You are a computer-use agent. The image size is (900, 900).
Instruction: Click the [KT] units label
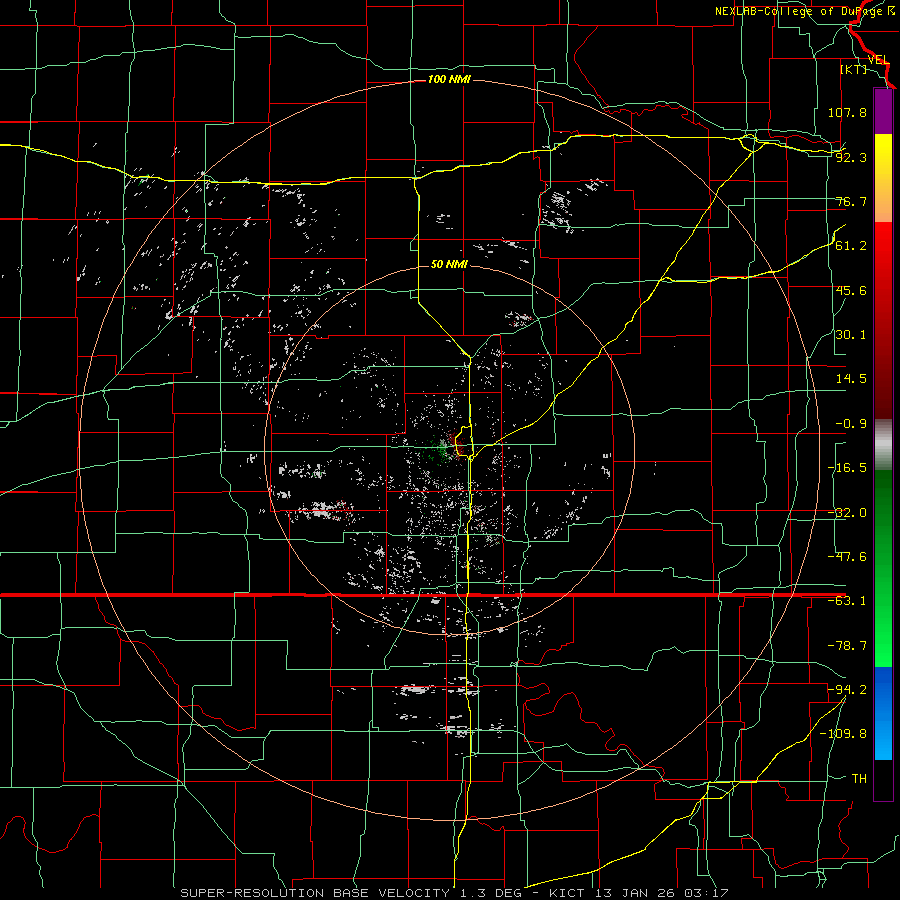click(x=854, y=69)
